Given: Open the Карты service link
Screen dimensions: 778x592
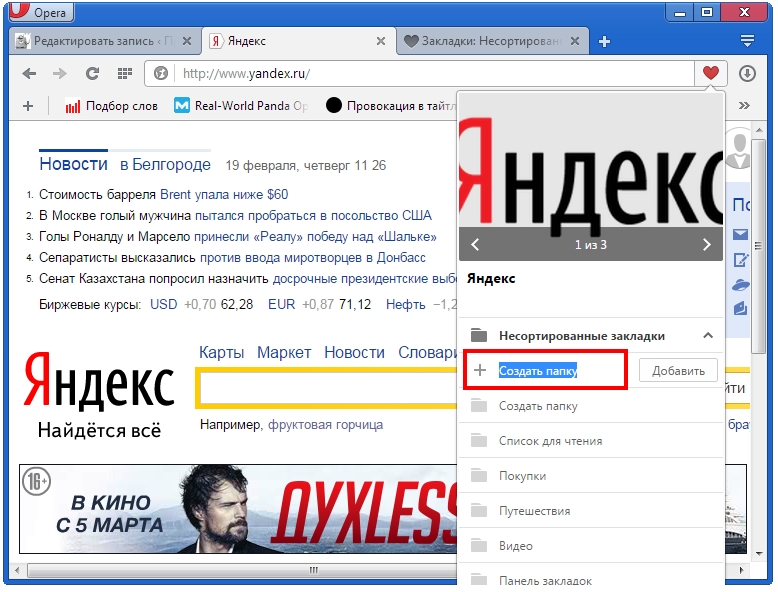Looking at the screenshot, I should coord(221,352).
